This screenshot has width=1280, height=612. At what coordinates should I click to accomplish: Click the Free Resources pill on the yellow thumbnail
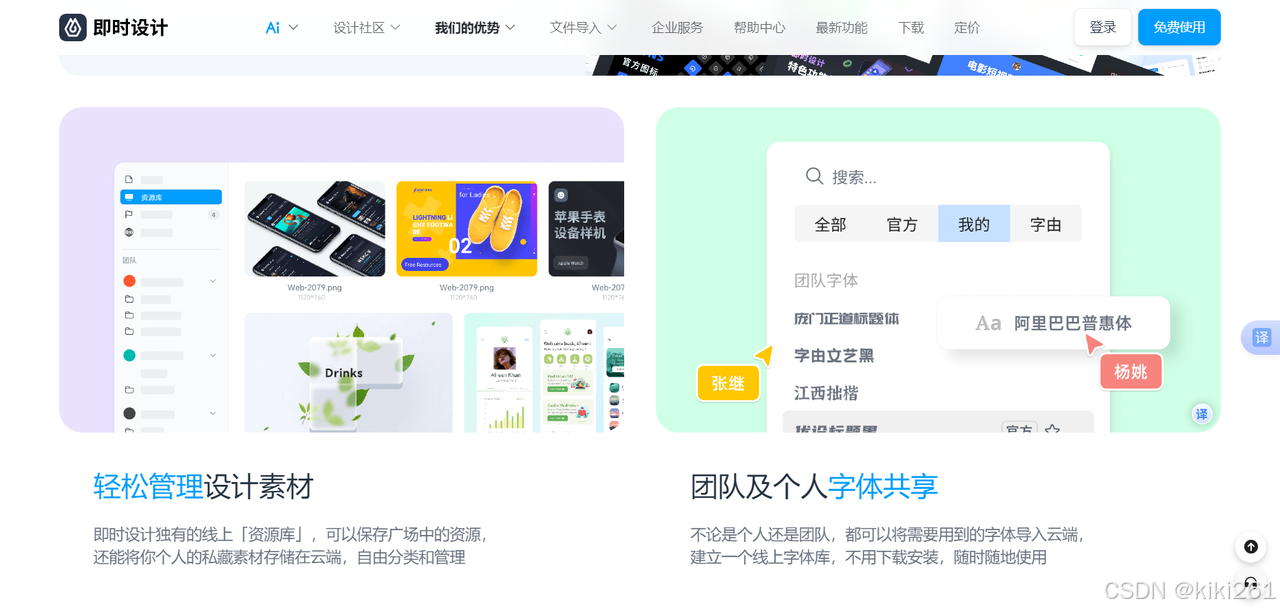(x=423, y=265)
